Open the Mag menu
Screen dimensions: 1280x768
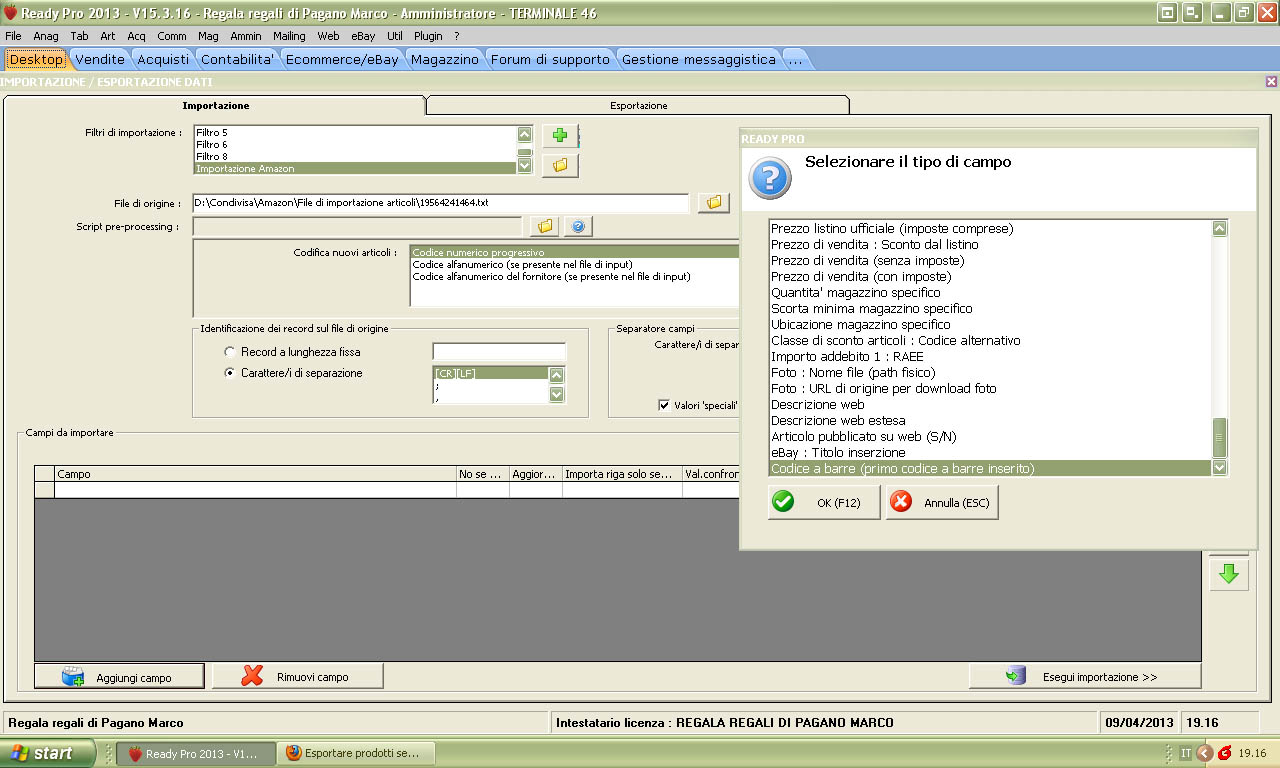point(208,36)
